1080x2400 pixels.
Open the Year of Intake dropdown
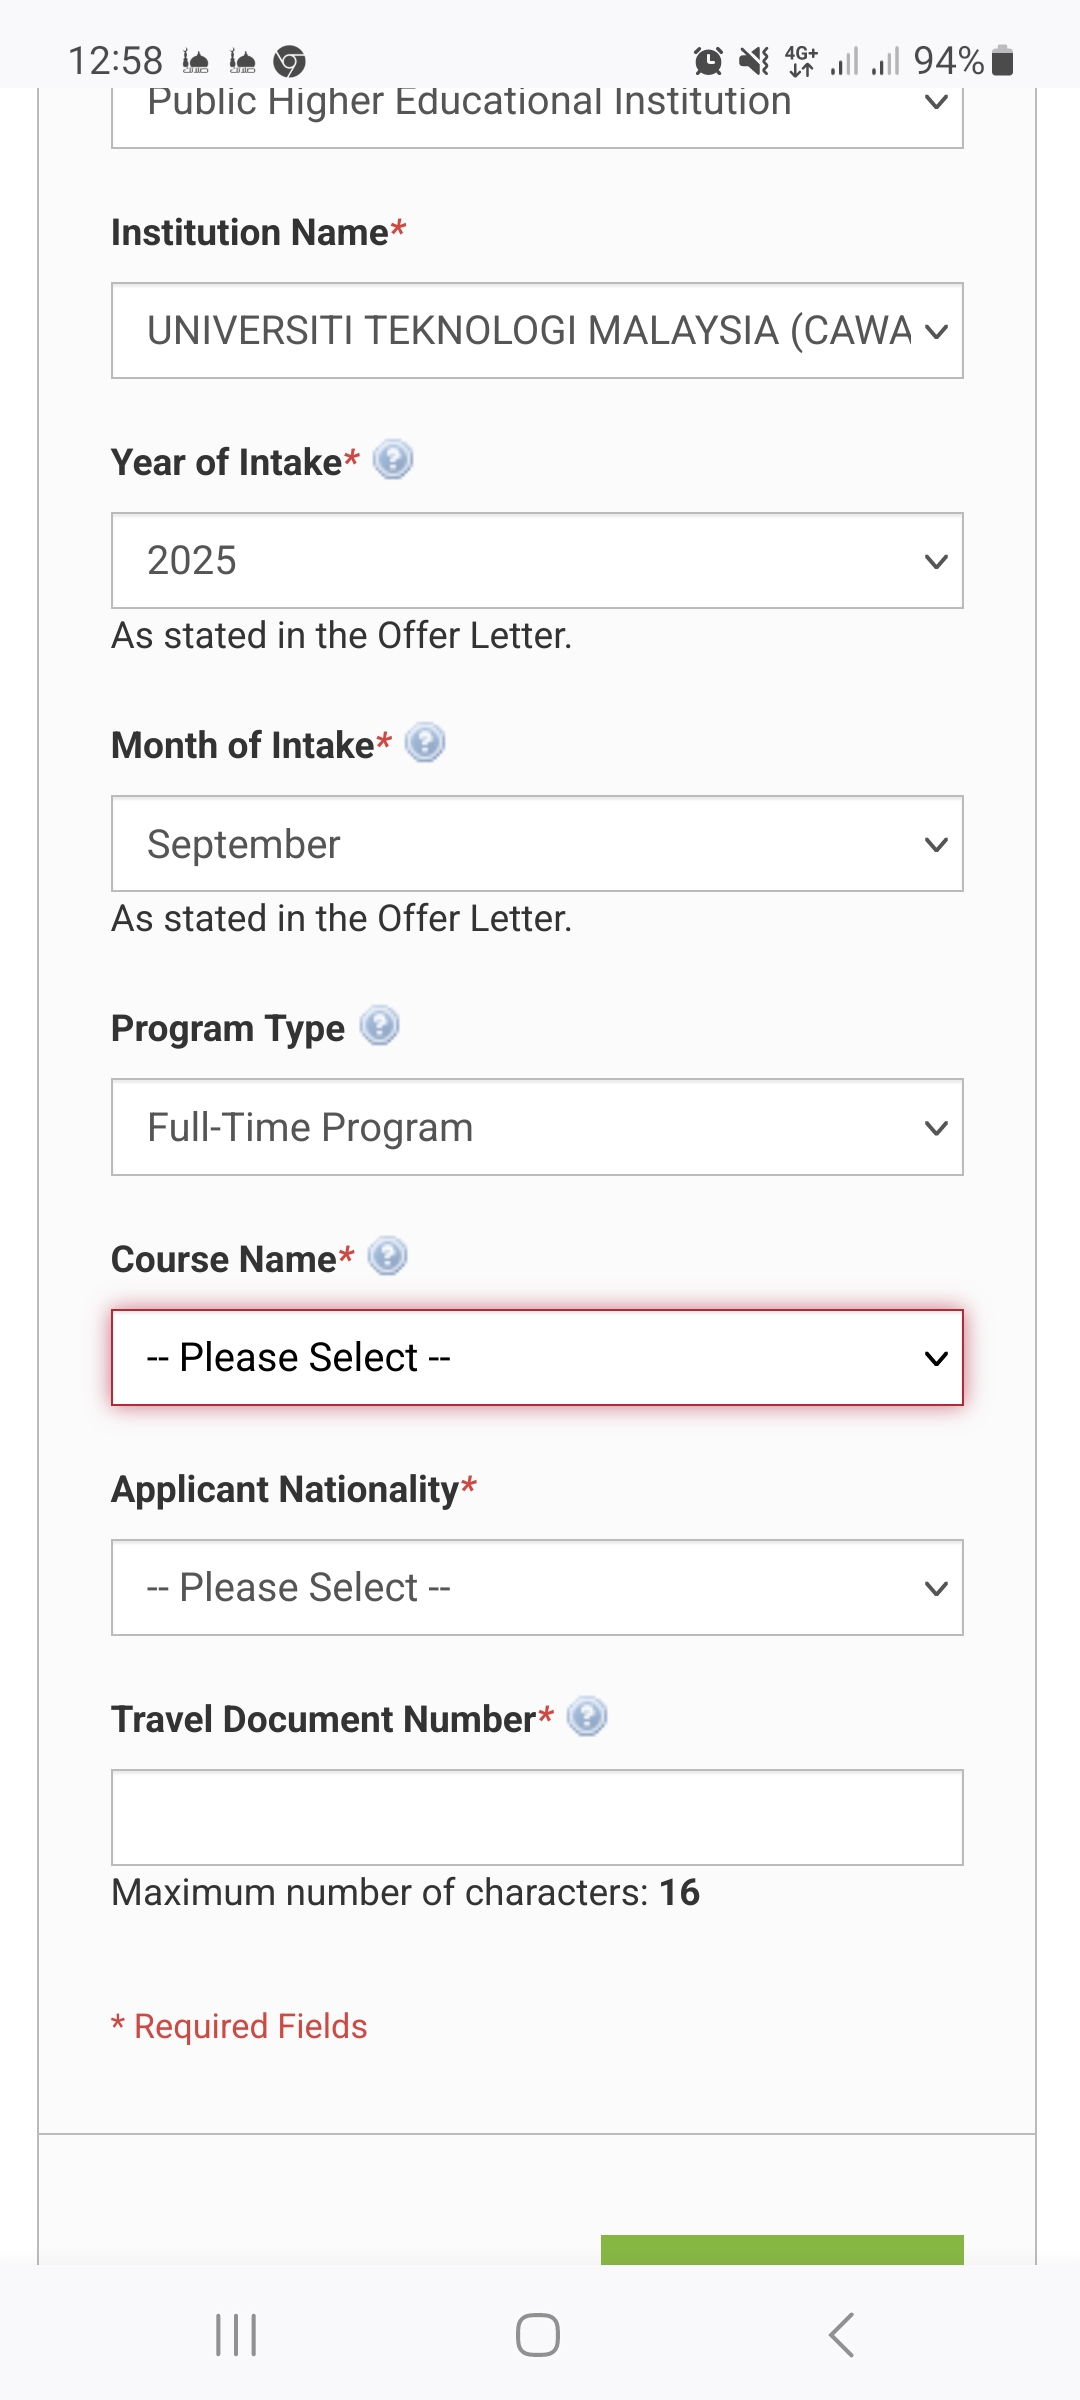537,561
